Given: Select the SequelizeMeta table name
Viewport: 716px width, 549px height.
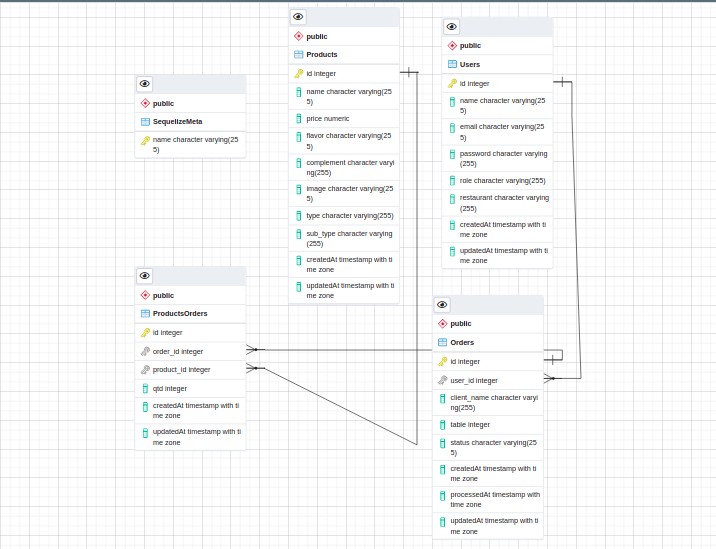Looking at the screenshot, I should [x=178, y=121].
